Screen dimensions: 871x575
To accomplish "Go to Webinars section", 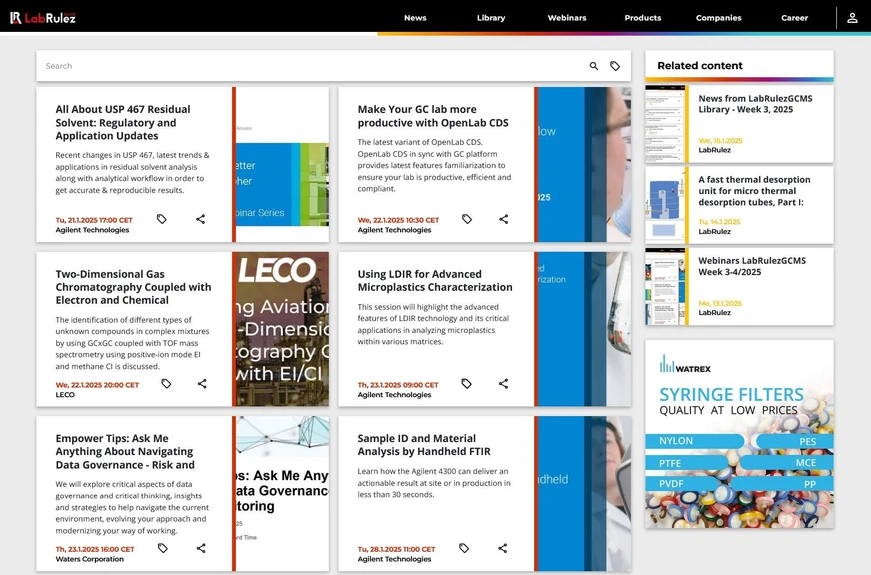I will (567, 18).
